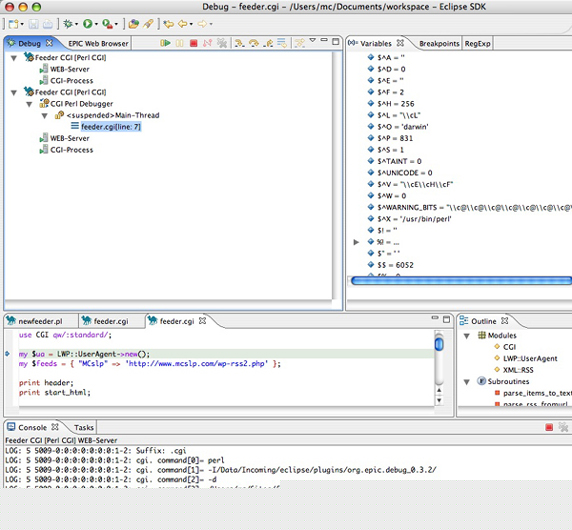Click Last Edit Location arrow icon
572x530 pixels.
click(168, 24)
